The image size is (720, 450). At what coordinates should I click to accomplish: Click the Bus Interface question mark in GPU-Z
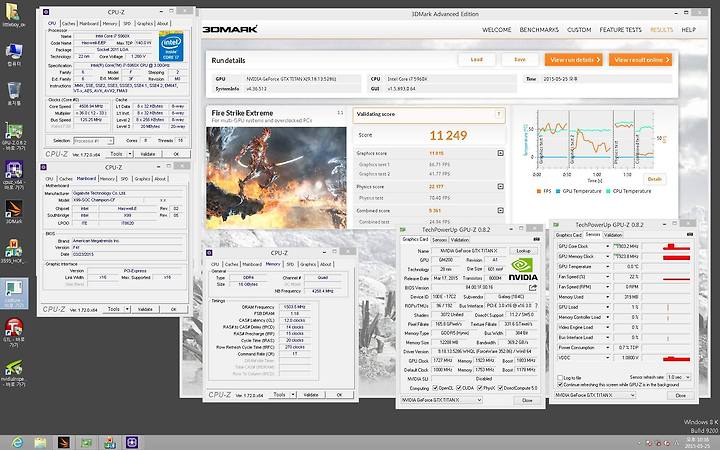(x=536, y=306)
